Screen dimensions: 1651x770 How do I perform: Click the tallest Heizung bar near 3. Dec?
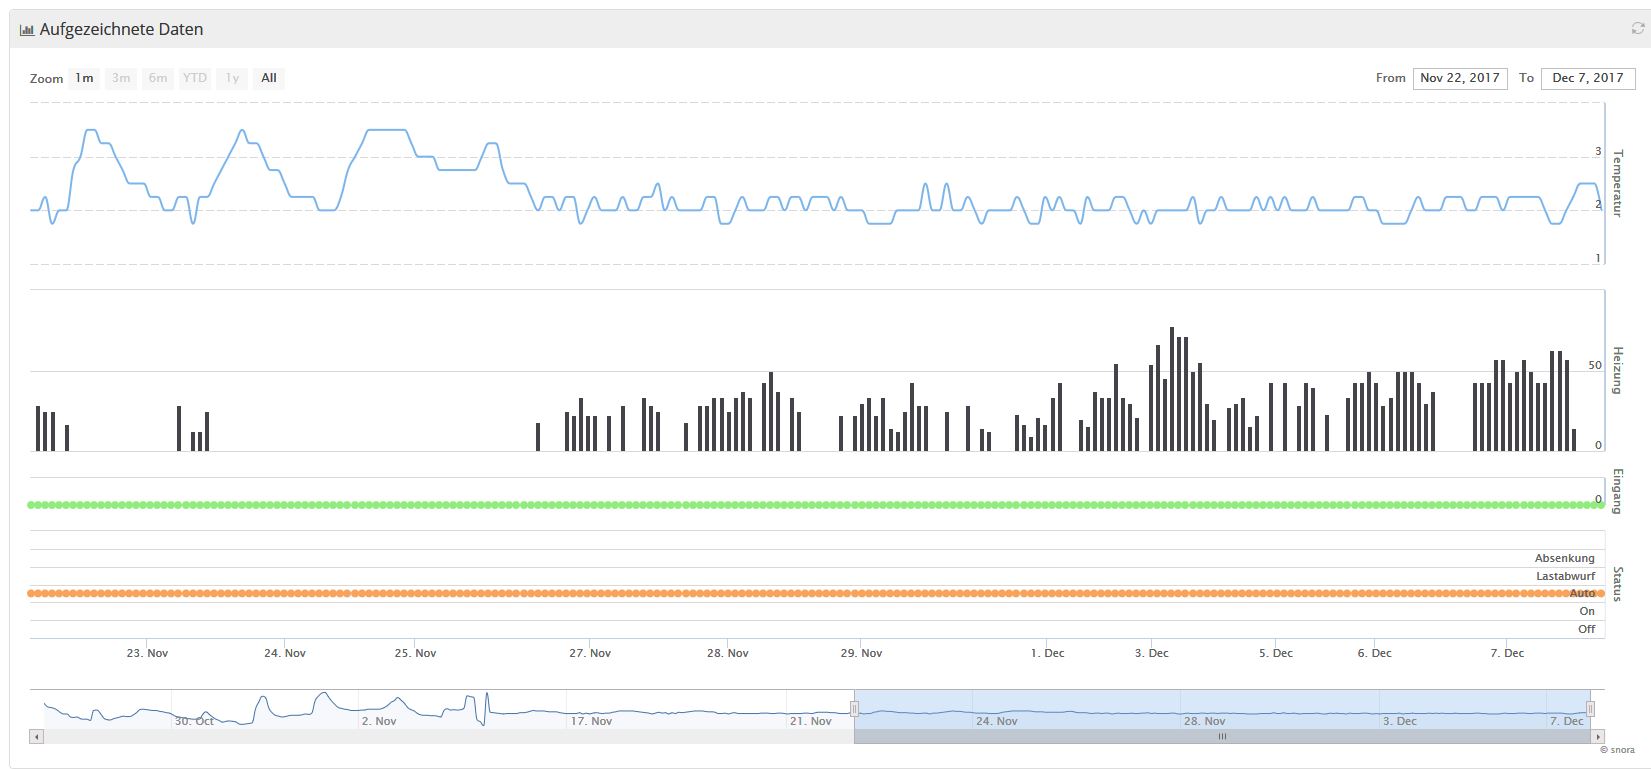1172,389
